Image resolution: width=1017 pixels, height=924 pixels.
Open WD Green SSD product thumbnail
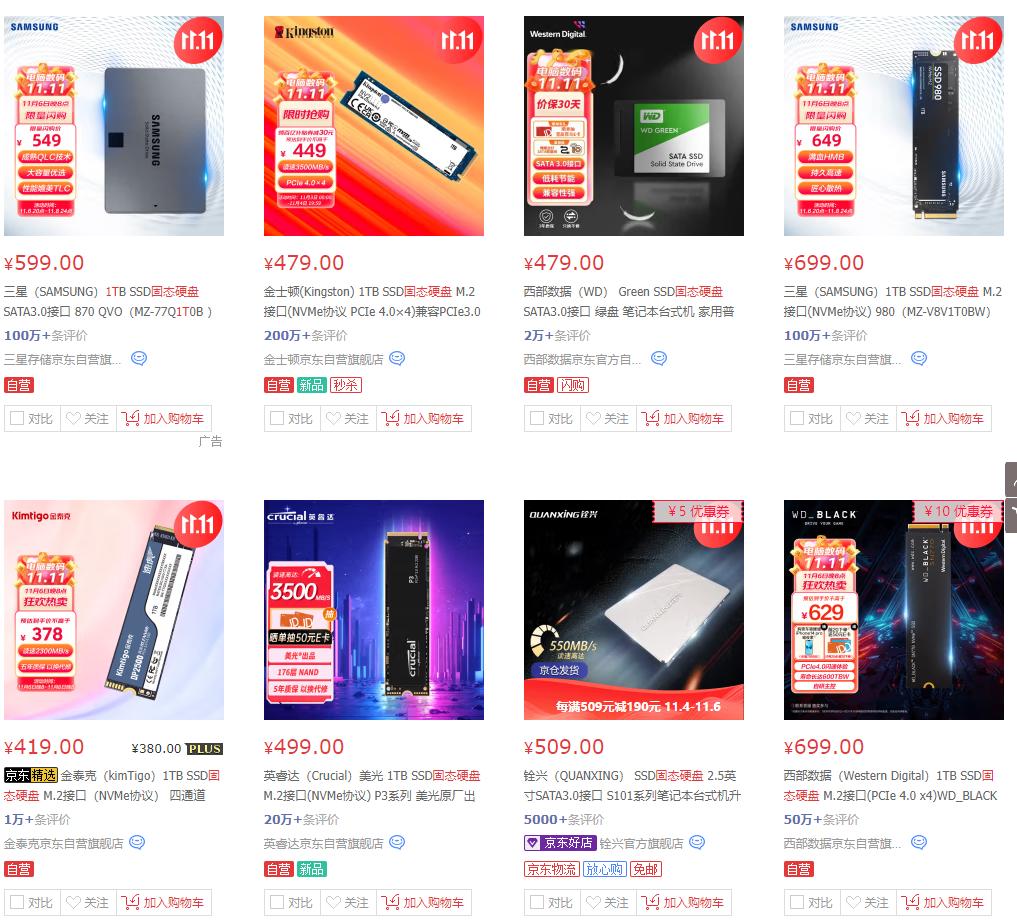coord(634,126)
